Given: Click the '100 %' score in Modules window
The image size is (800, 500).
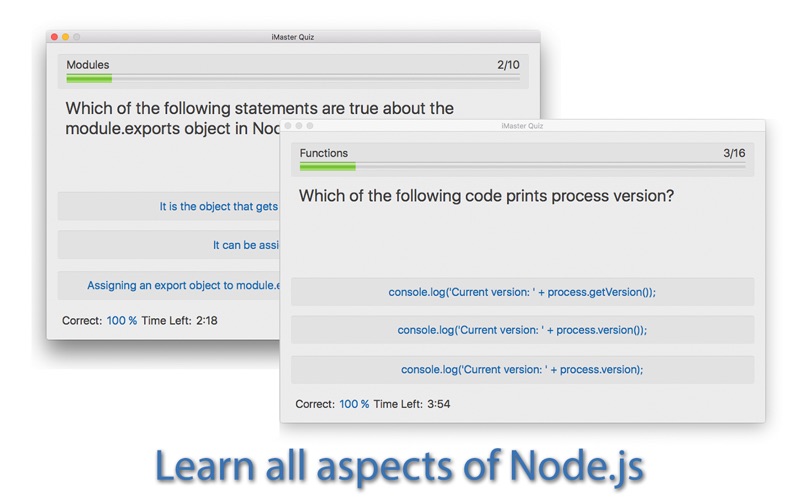Looking at the screenshot, I should [x=121, y=320].
